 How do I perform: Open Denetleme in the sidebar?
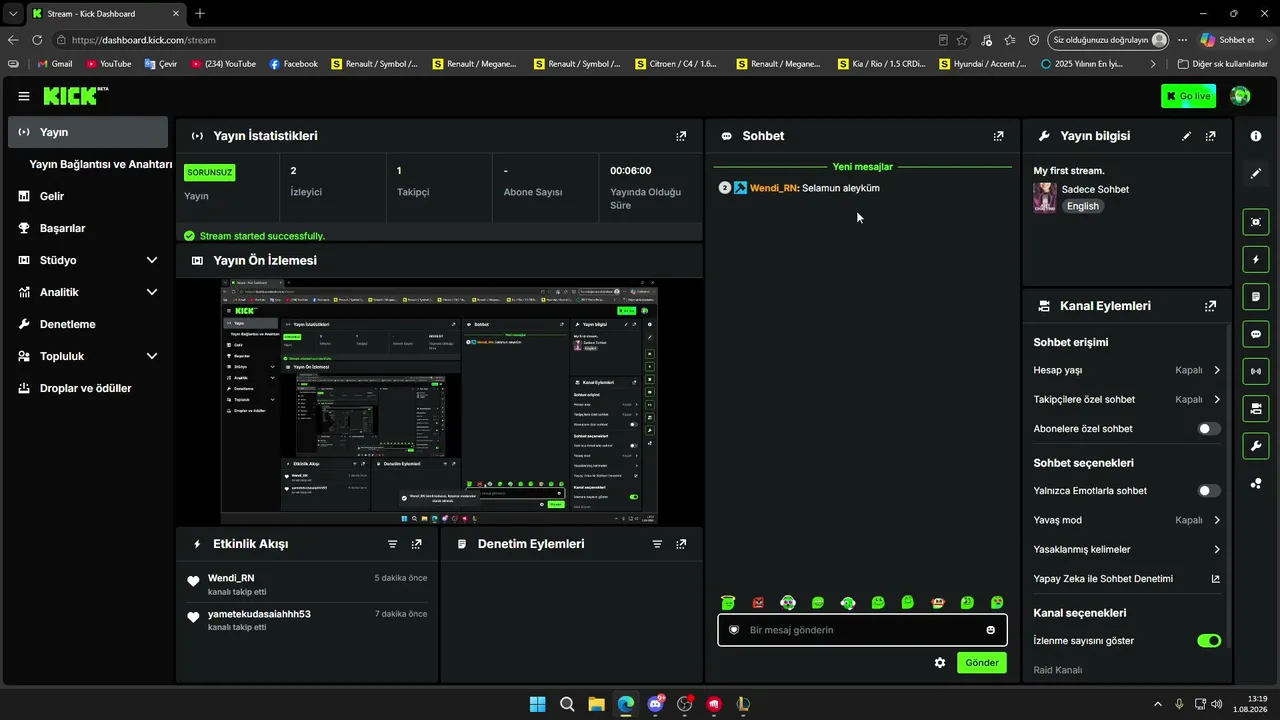click(x=88, y=324)
